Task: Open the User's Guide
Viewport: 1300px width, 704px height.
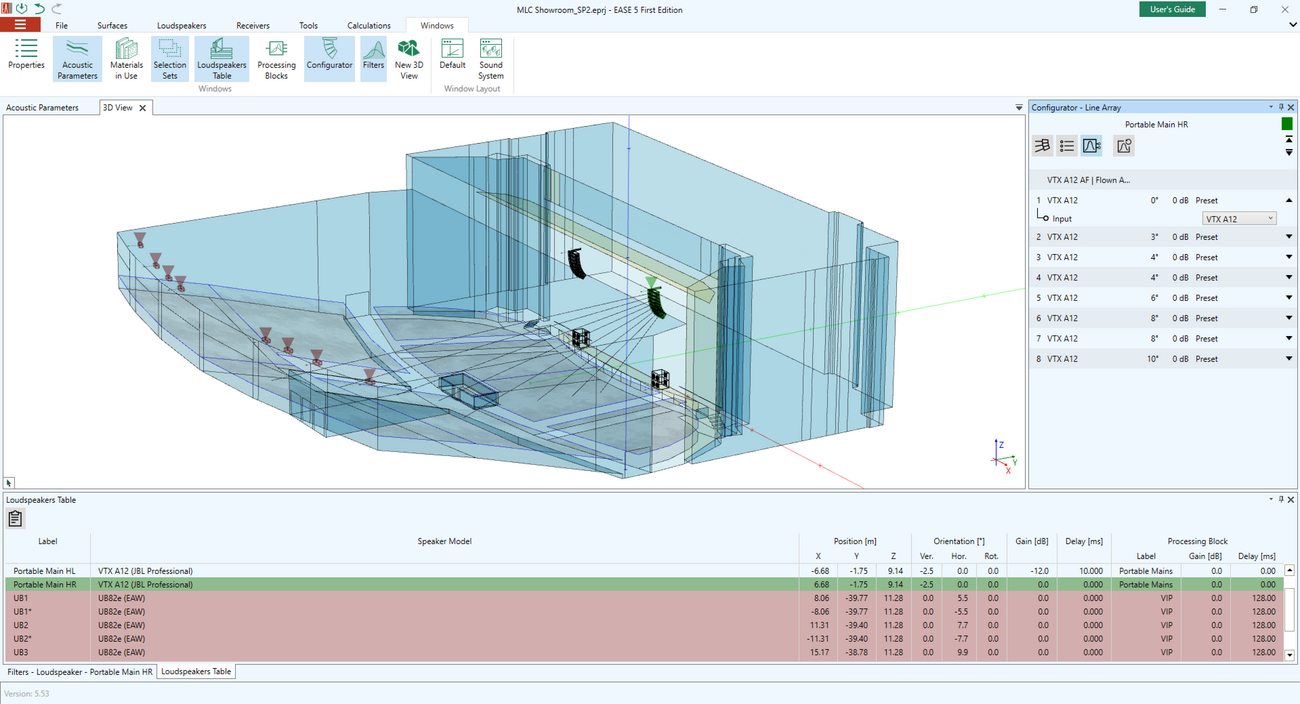Action: point(1172,9)
